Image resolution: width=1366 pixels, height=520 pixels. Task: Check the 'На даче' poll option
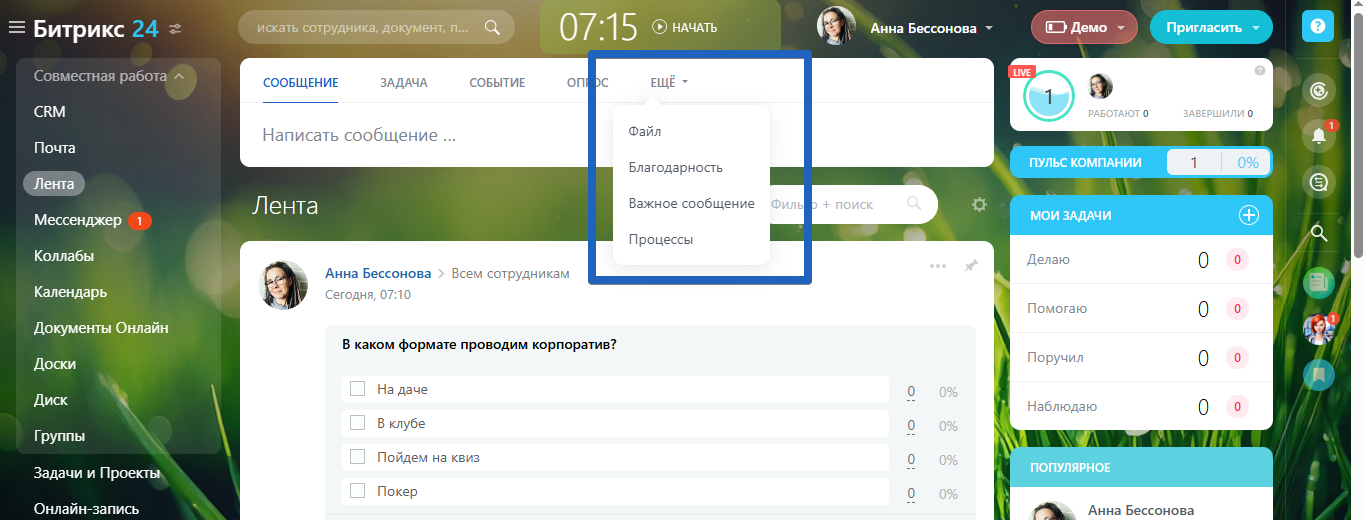point(357,389)
